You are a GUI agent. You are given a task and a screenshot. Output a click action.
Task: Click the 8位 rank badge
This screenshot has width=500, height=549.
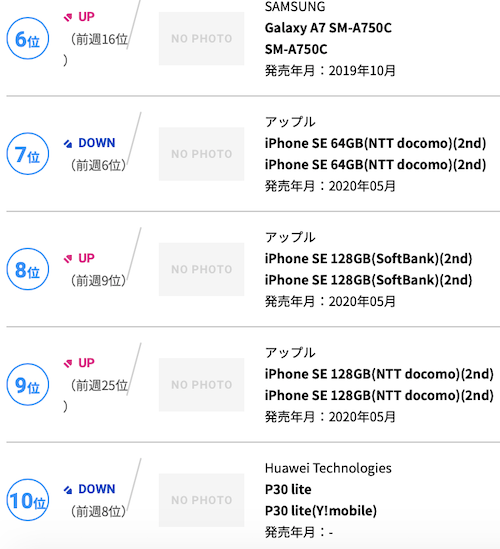(x=28, y=269)
